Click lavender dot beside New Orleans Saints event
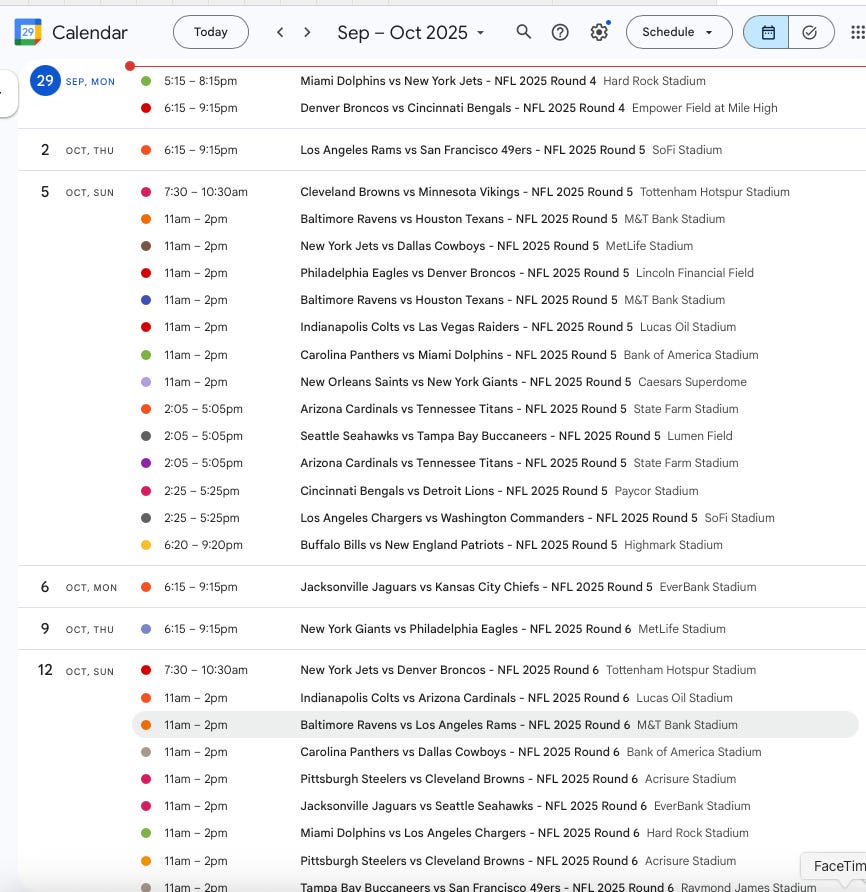 146,382
